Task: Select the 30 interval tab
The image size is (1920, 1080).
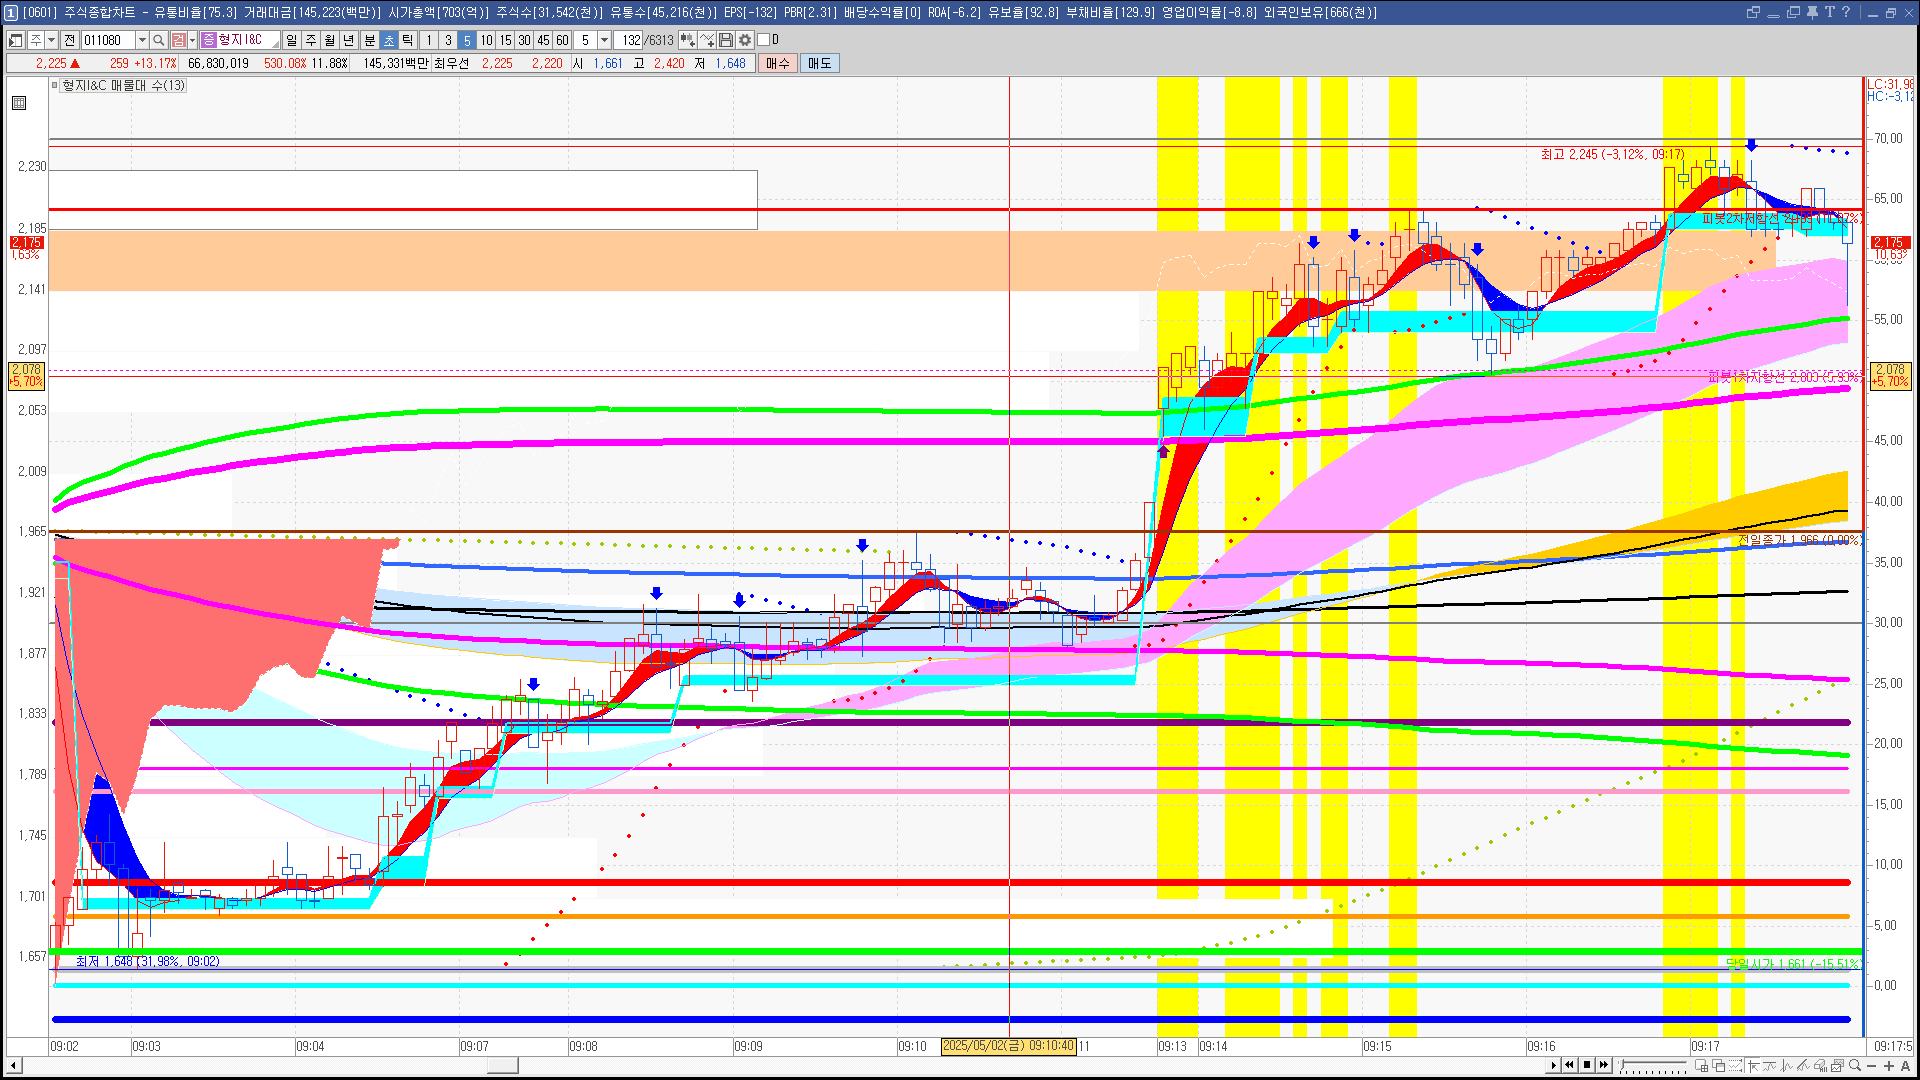Action: [x=524, y=40]
